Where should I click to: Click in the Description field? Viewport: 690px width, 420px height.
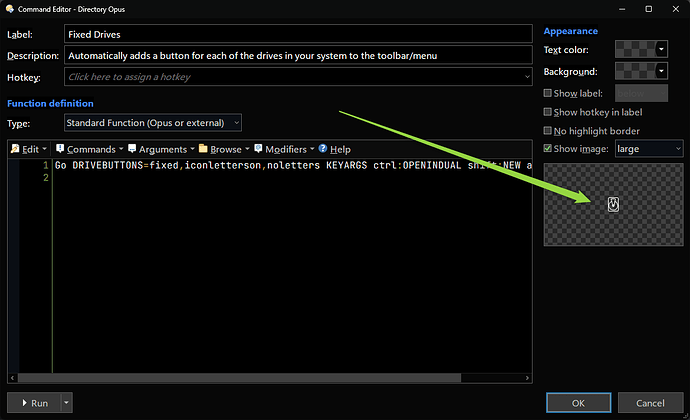click(298, 55)
